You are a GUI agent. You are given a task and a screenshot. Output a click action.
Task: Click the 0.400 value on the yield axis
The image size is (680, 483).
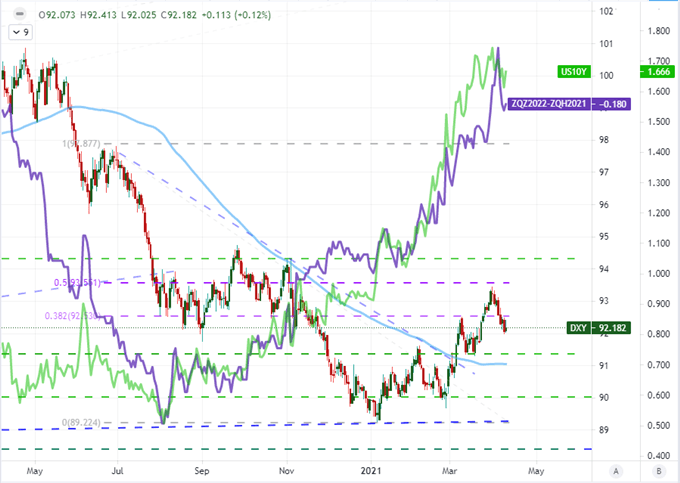658,456
